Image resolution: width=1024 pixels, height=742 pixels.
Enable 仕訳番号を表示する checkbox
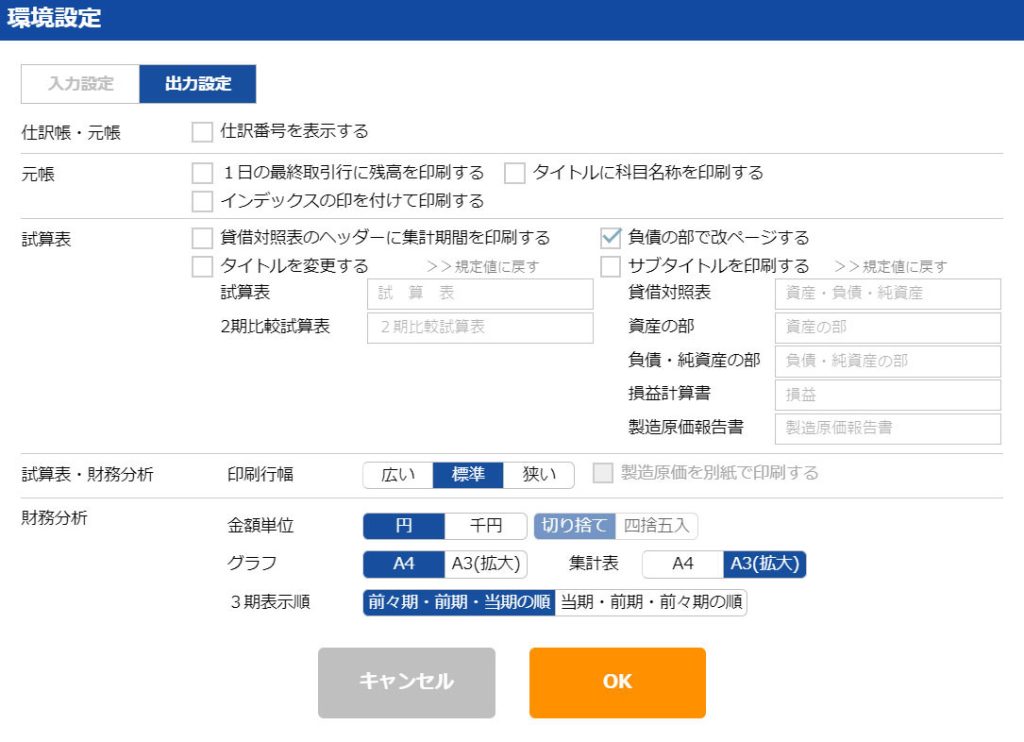[202, 132]
